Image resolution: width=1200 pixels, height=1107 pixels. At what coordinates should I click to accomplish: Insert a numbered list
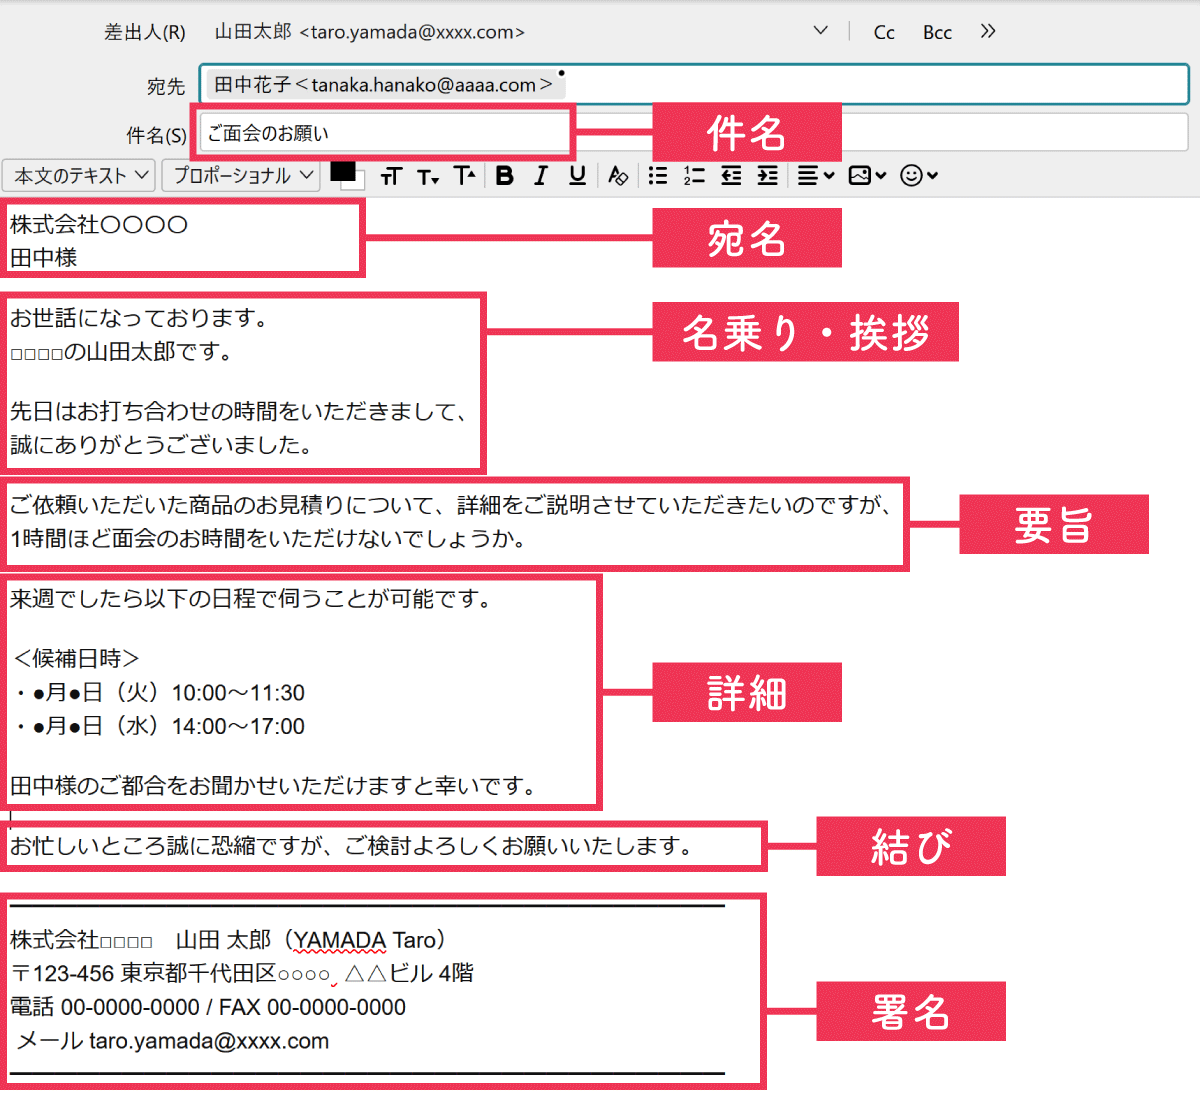[x=693, y=175]
